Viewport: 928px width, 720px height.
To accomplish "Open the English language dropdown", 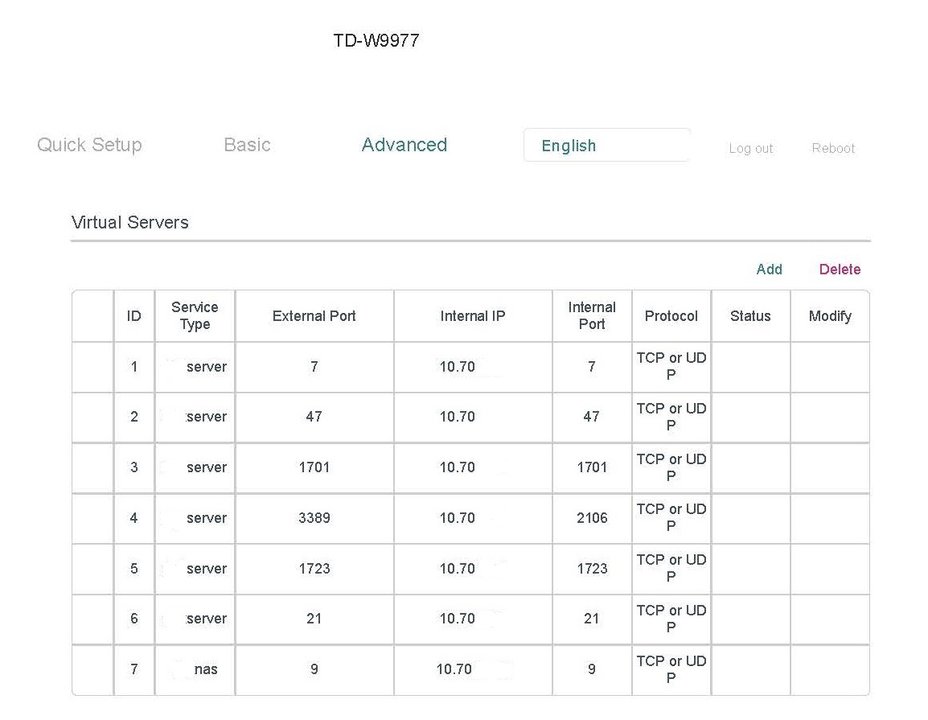I will point(607,145).
